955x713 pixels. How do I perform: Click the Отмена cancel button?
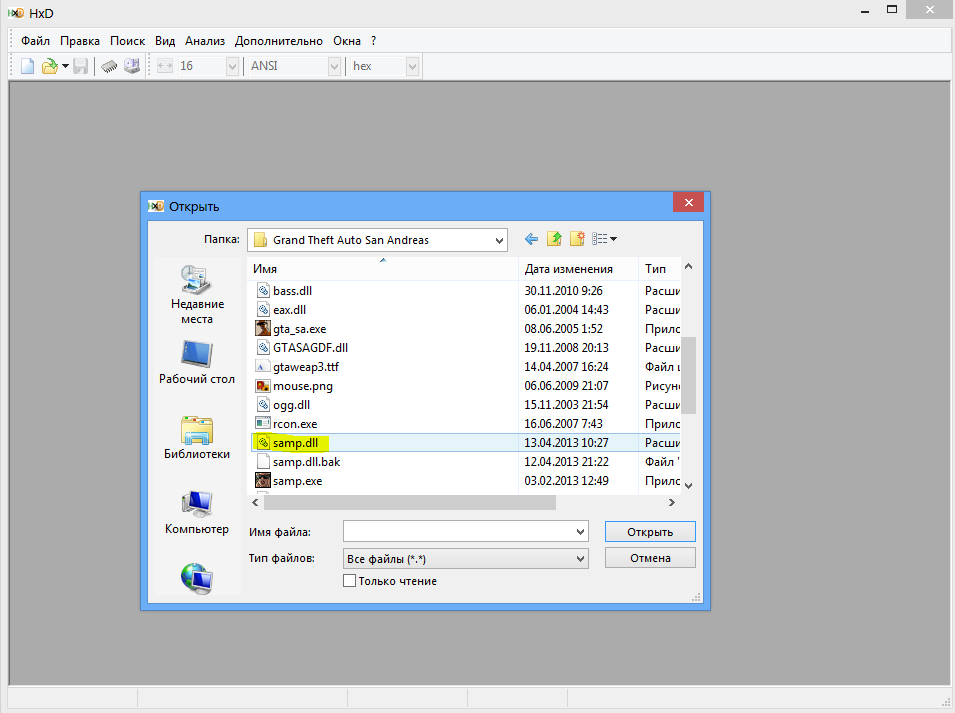(x=650, y=558)
